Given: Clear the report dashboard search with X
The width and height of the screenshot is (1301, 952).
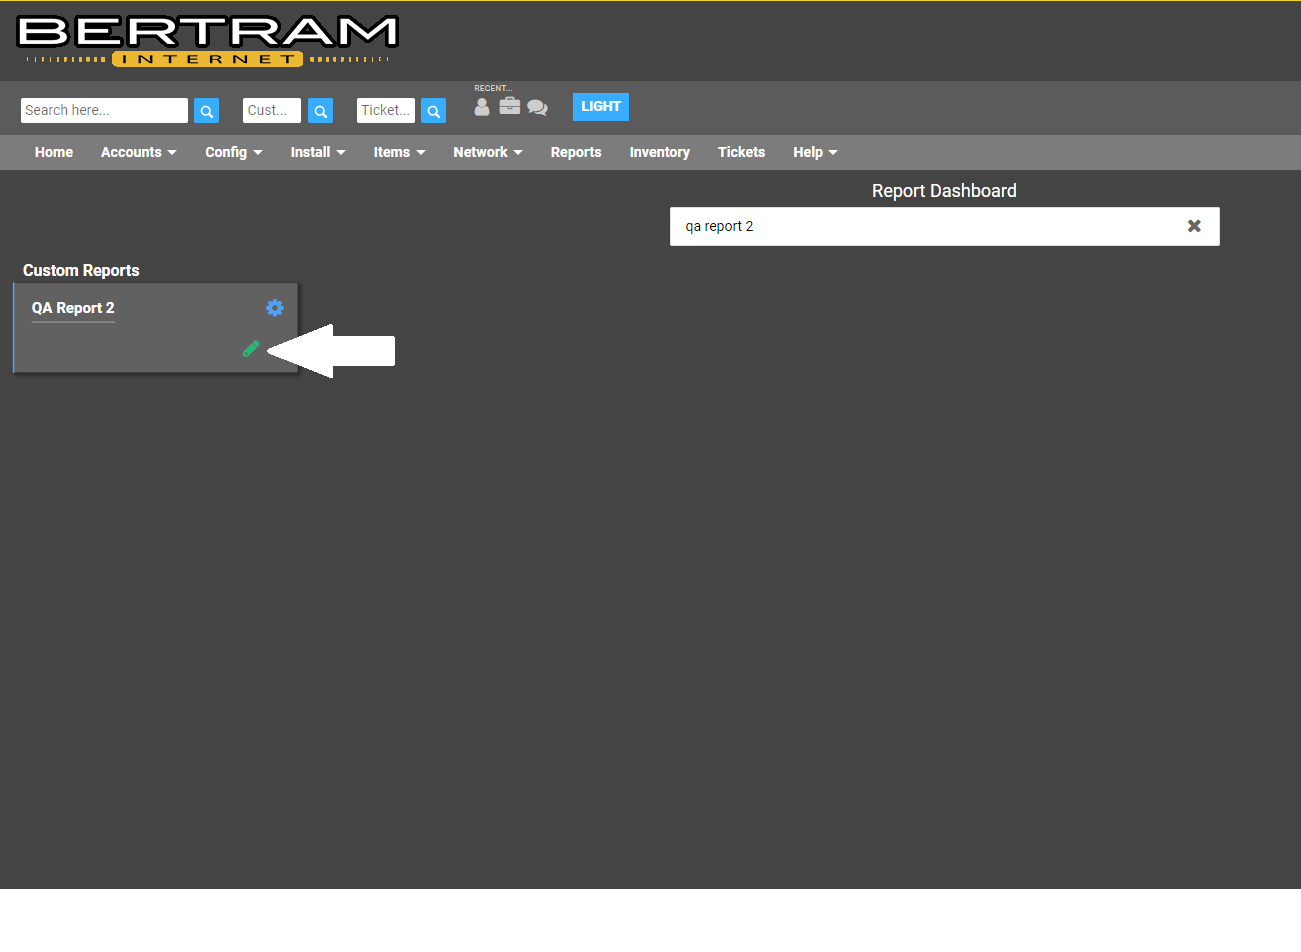Looking at the screenshot, I should coord(1193,226).
